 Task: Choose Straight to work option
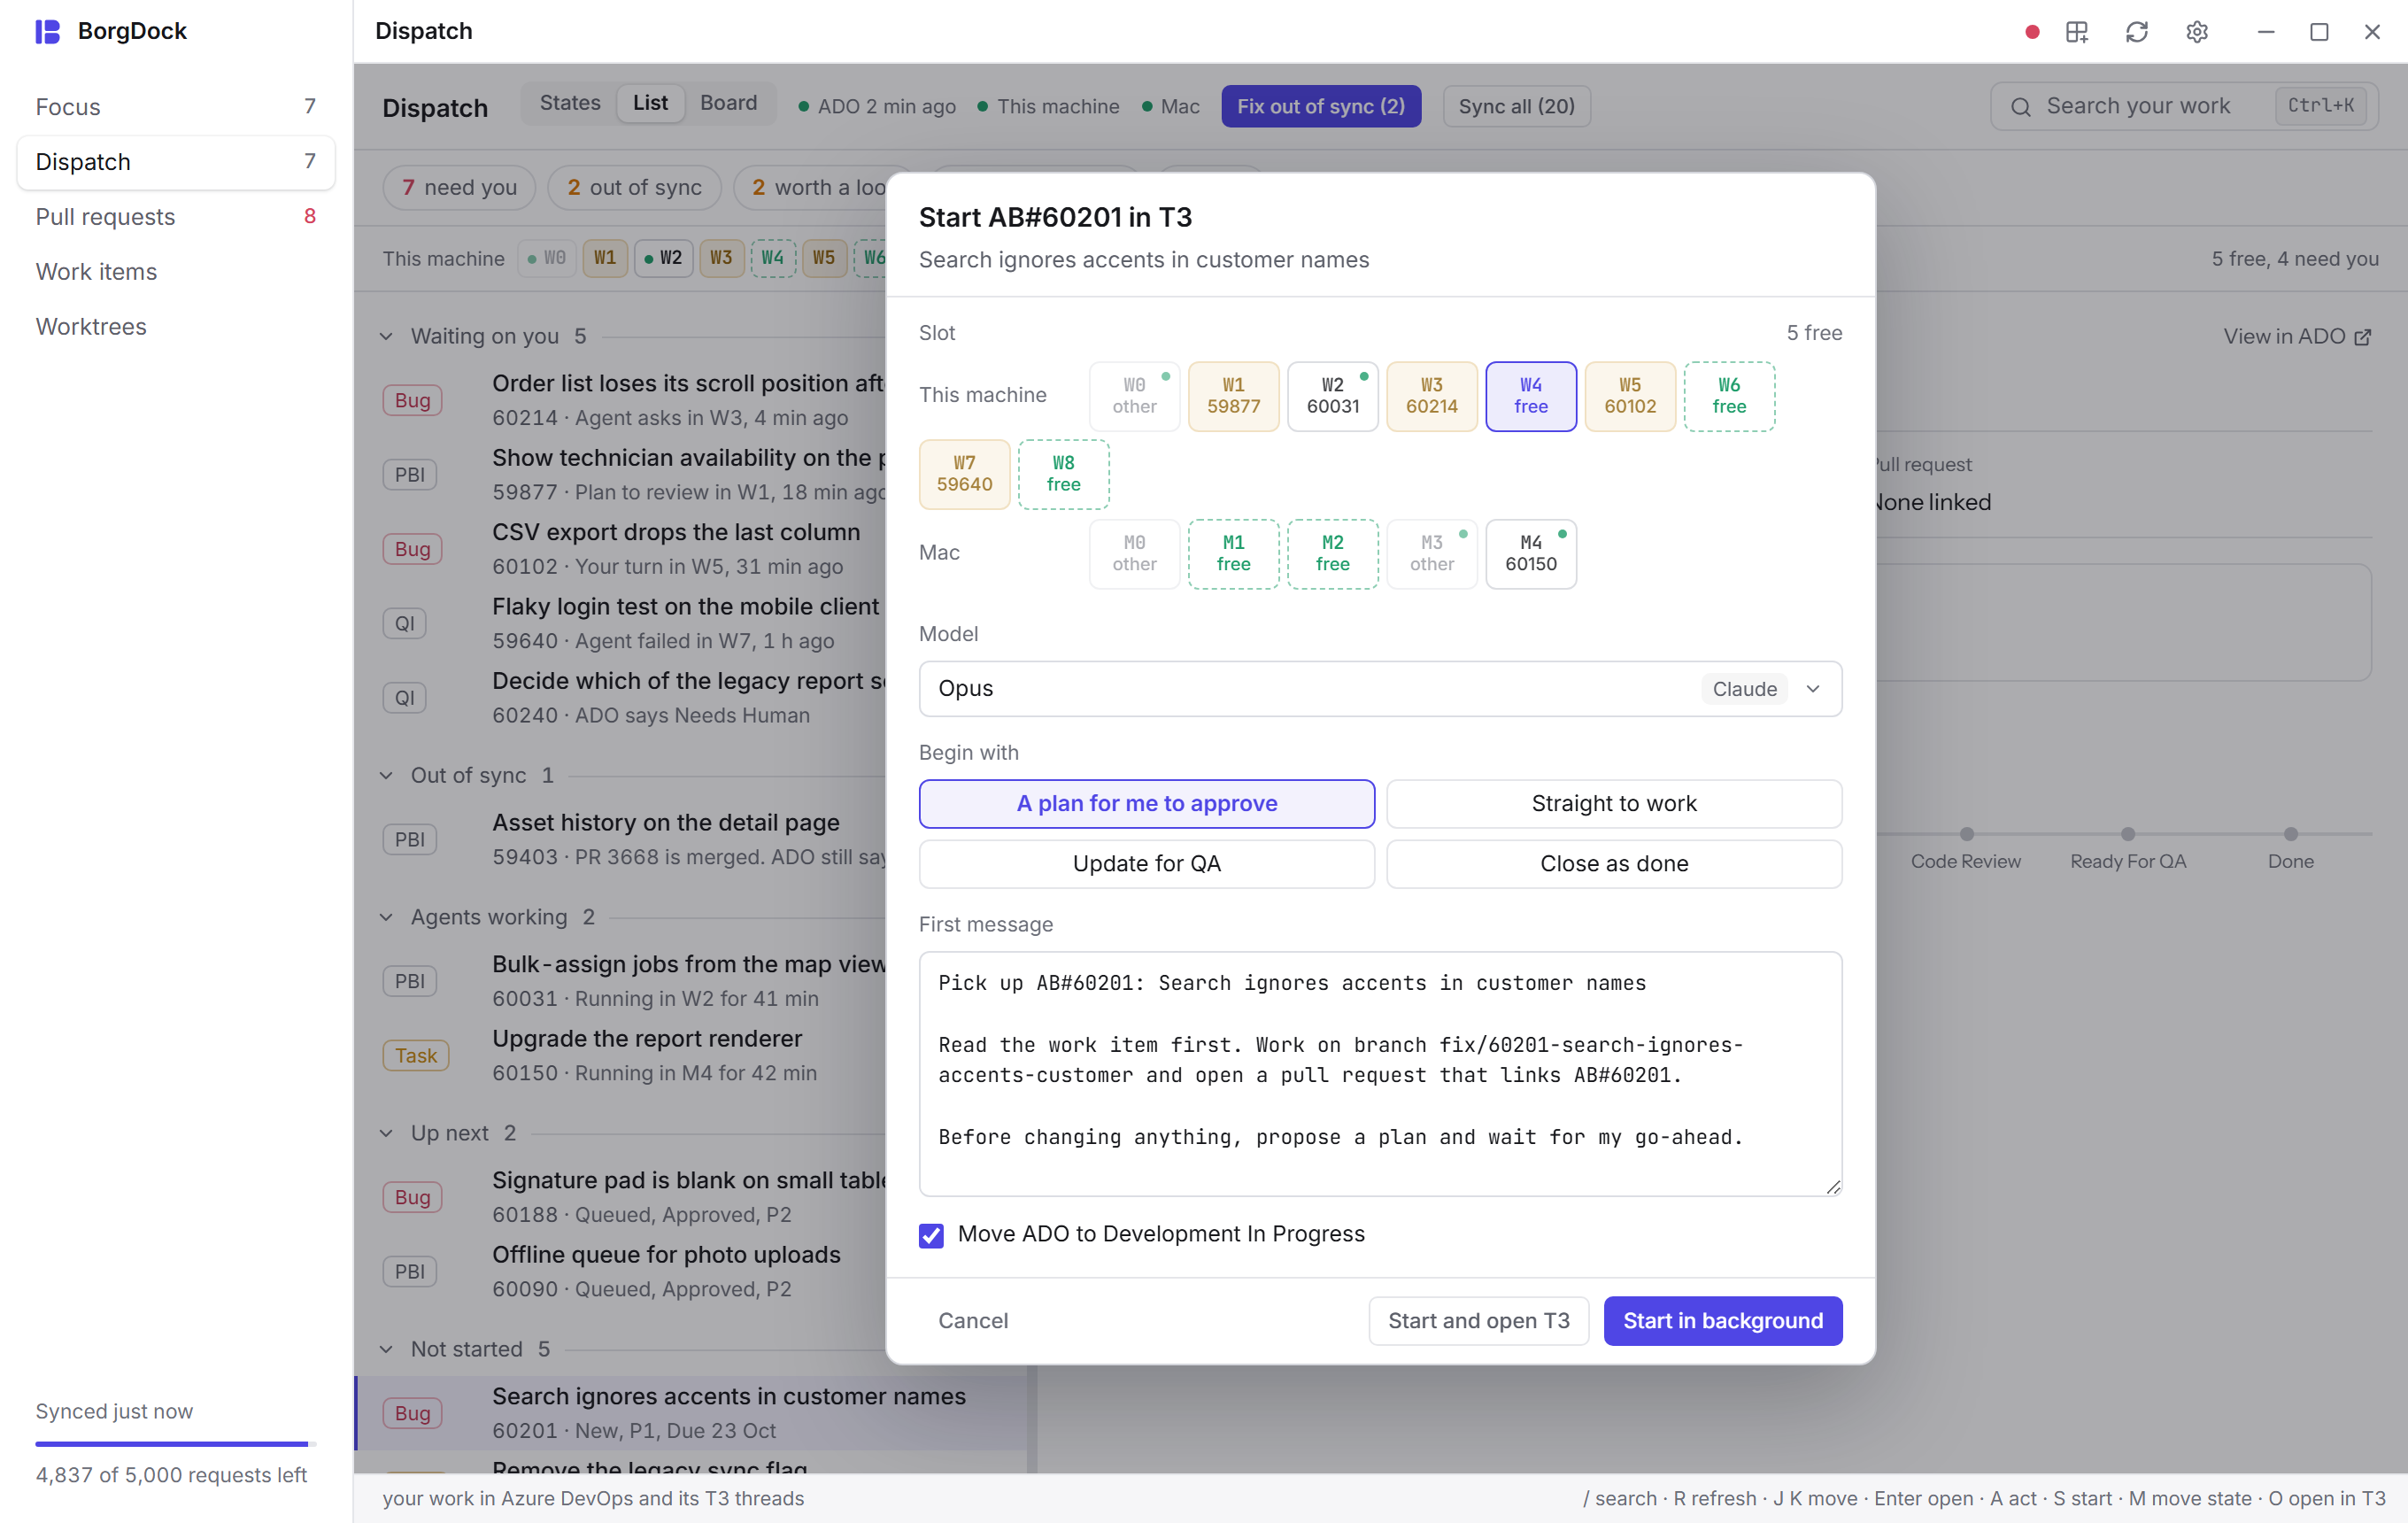1614,804
